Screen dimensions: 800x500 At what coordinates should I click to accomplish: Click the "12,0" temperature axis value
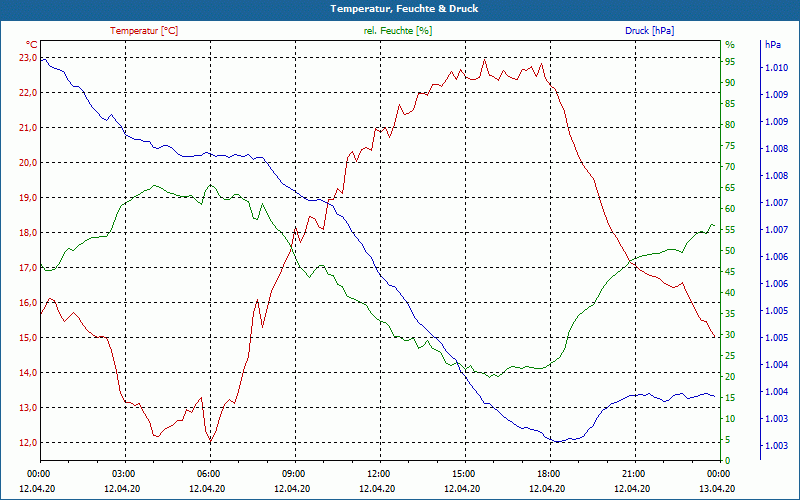28,443
